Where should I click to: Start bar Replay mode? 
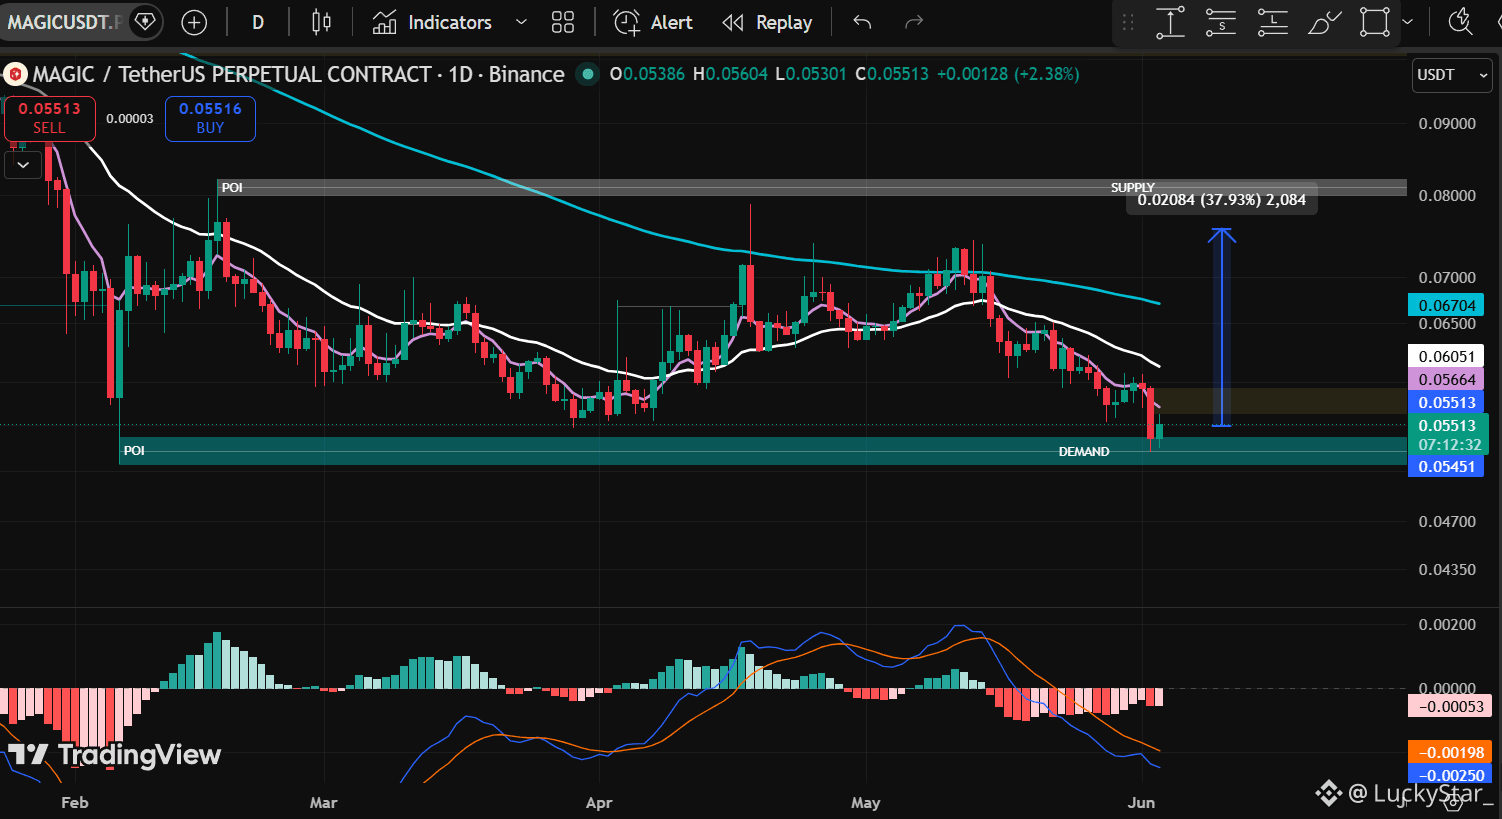(x=767, y=22)
